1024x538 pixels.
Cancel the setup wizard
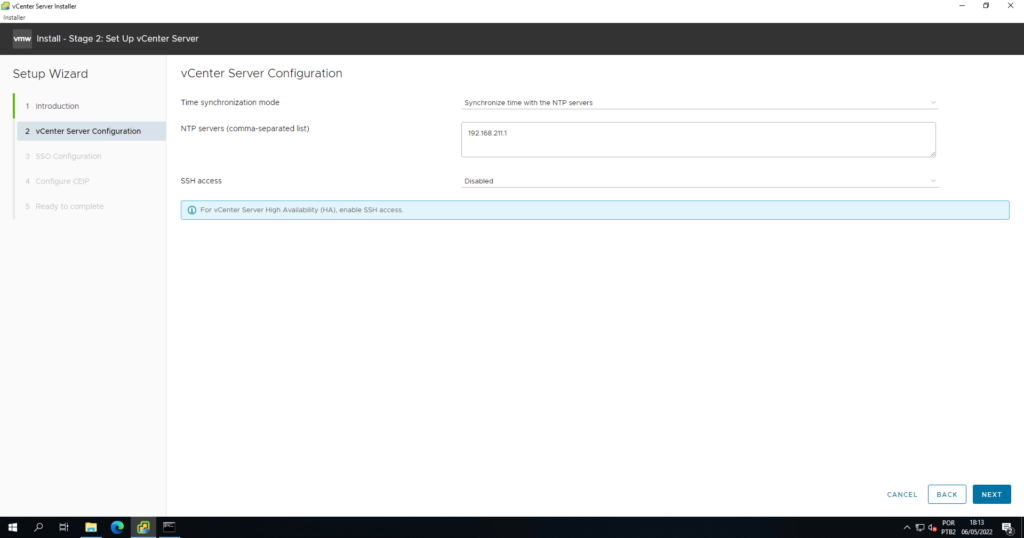[x=902, y=494]
